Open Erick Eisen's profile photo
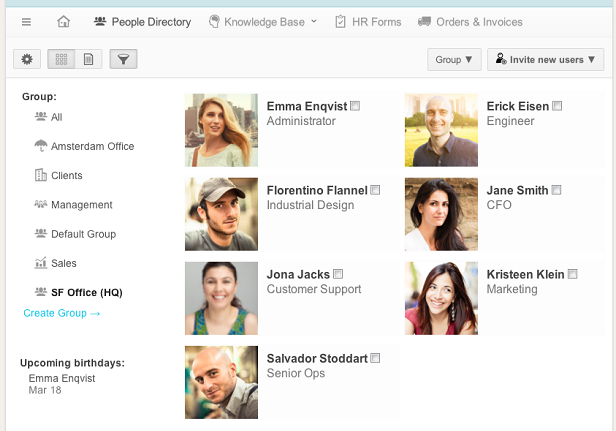 tap(442, 130)
